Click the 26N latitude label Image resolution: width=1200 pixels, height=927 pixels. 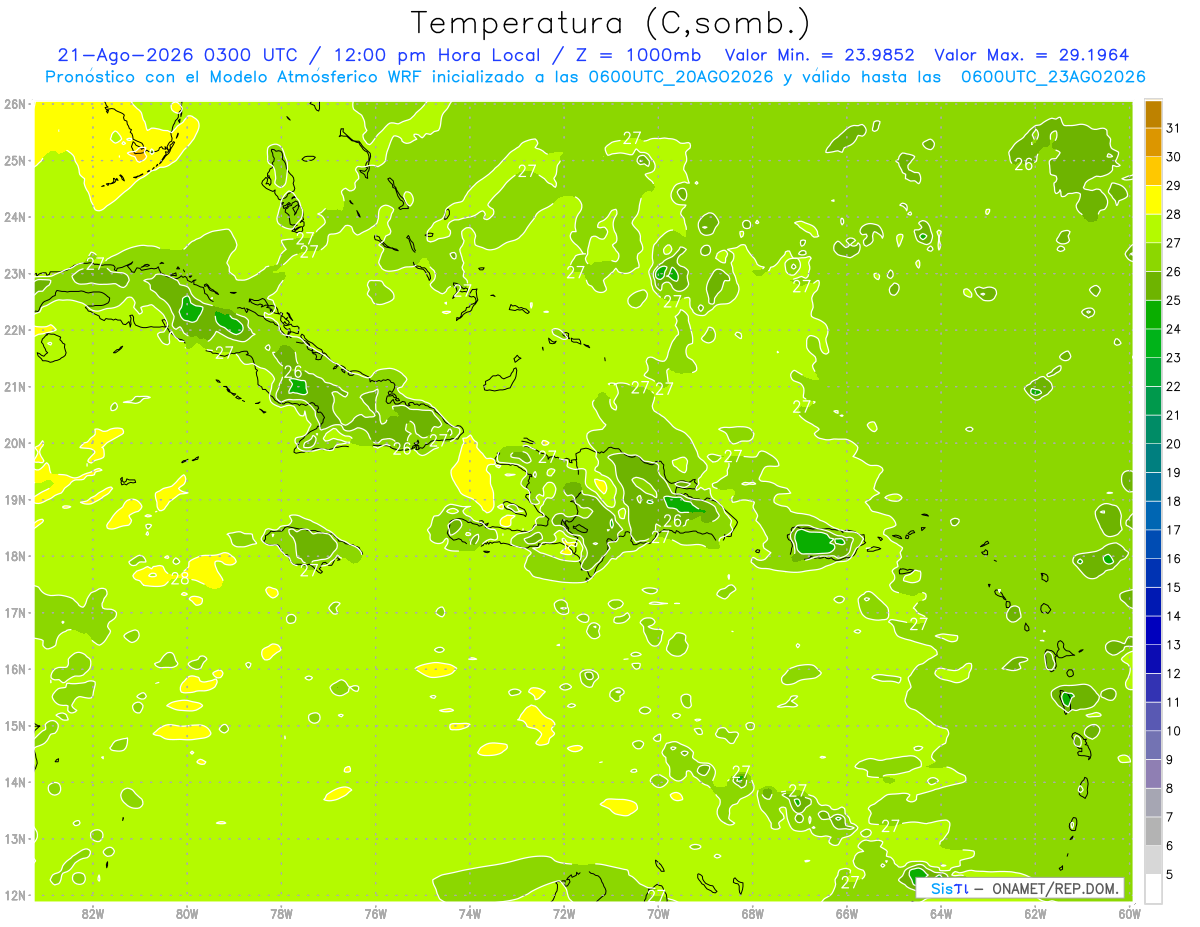[14, 104]
